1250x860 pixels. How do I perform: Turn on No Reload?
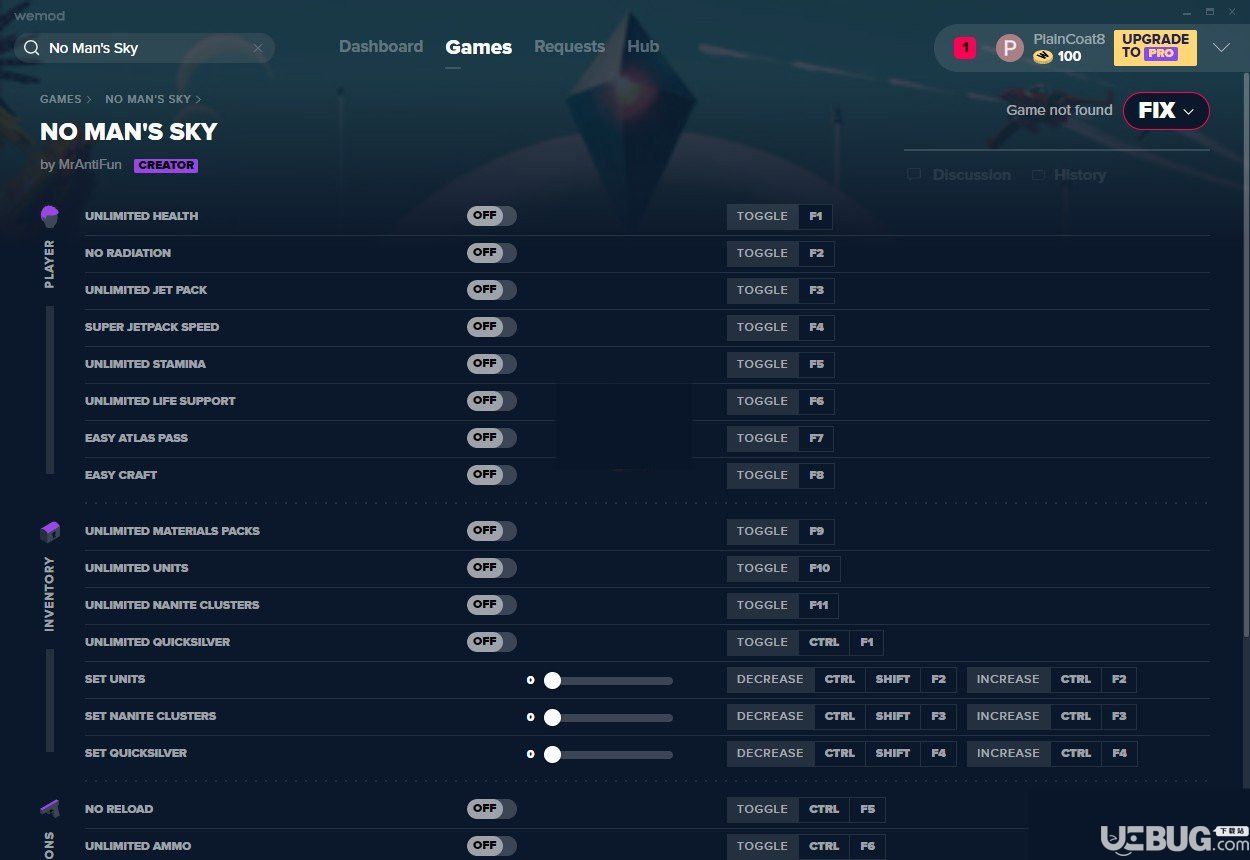tap(492, 809)
